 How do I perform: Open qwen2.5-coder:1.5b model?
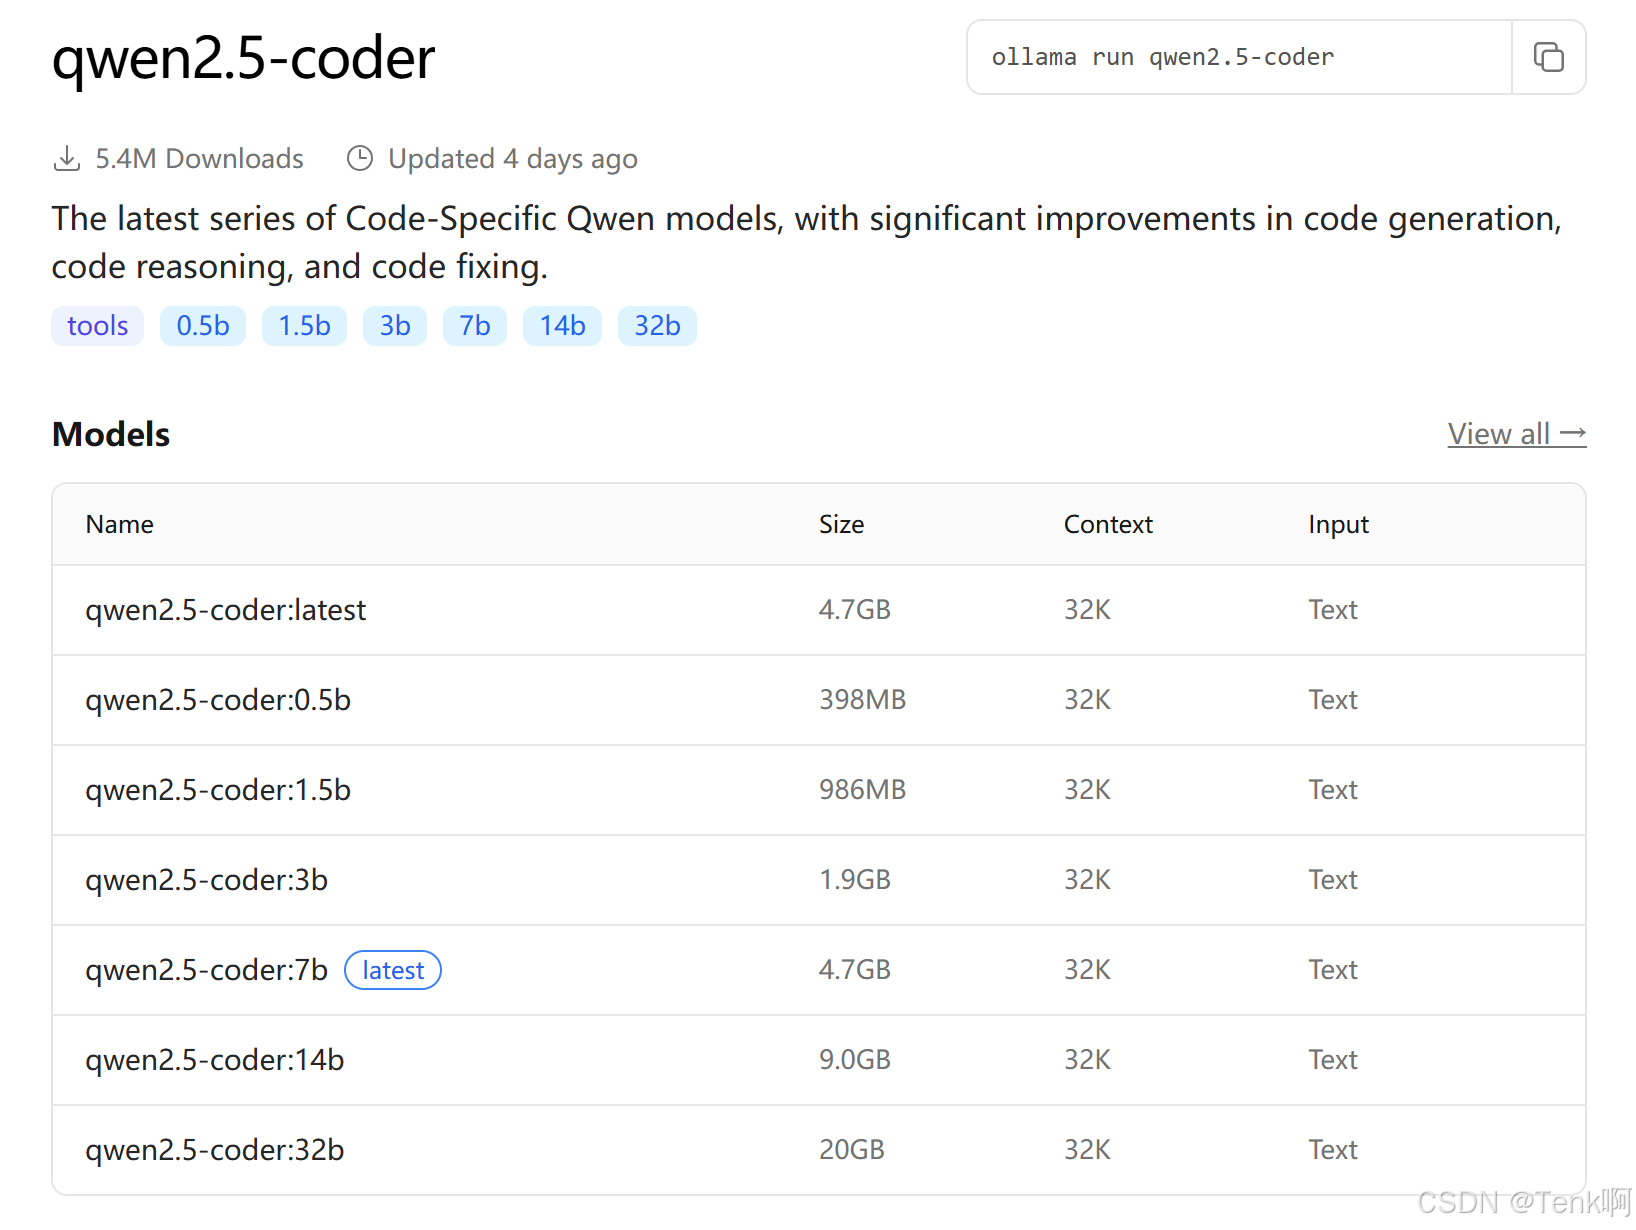coord(218,790)
